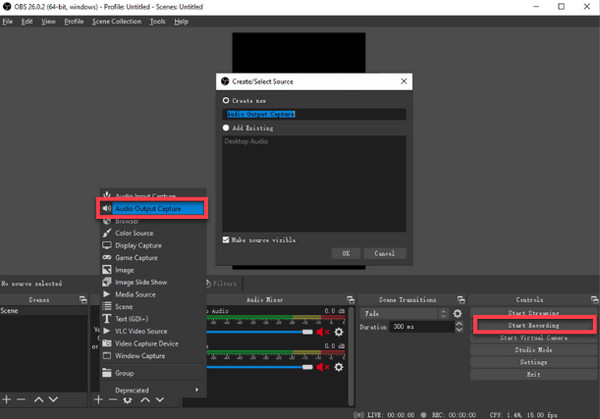Click the source name input field

click(314, 114)
